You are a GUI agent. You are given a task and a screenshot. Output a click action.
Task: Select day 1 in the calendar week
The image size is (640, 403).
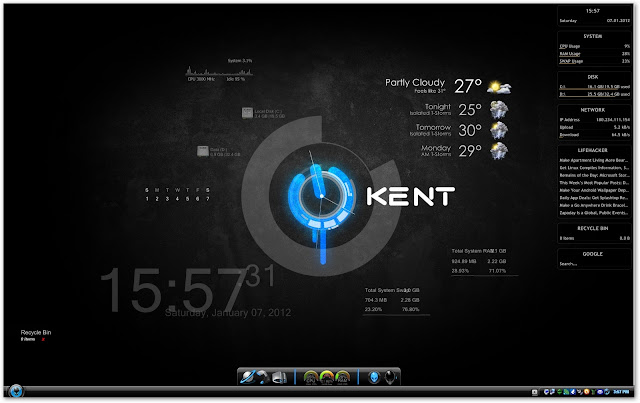147,199
